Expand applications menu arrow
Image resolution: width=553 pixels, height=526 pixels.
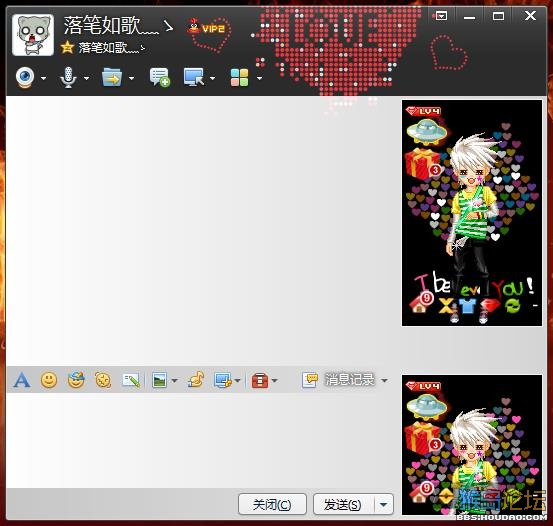[x=259, y=78]
